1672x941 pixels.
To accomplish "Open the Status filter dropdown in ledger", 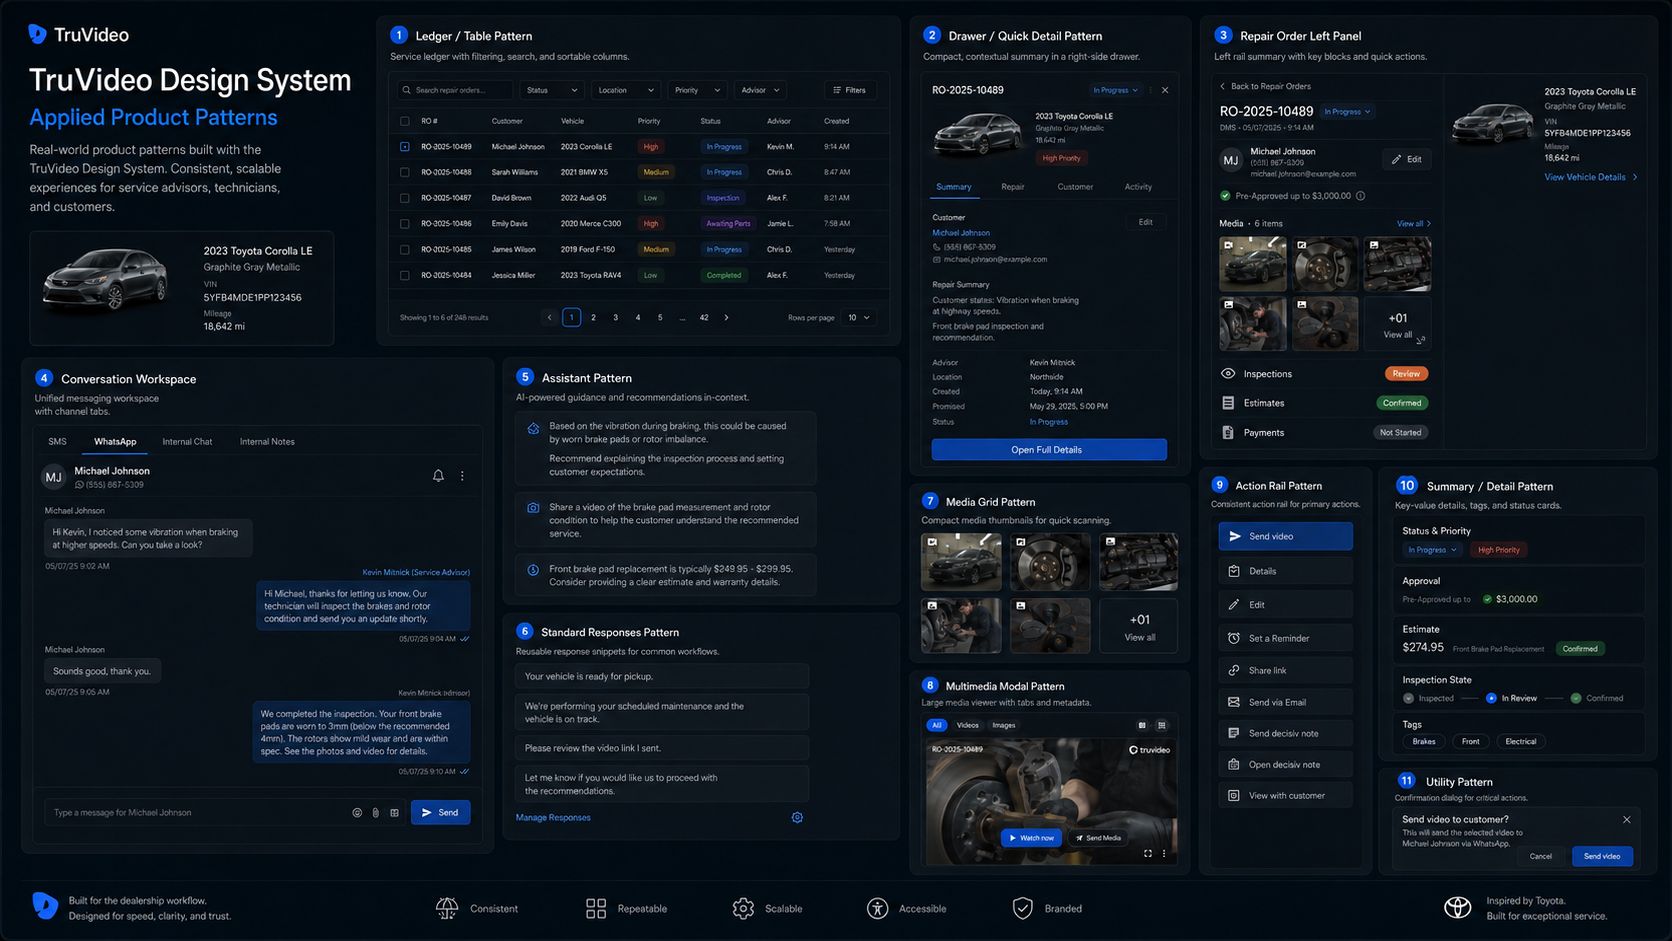I will pos(552,90).
